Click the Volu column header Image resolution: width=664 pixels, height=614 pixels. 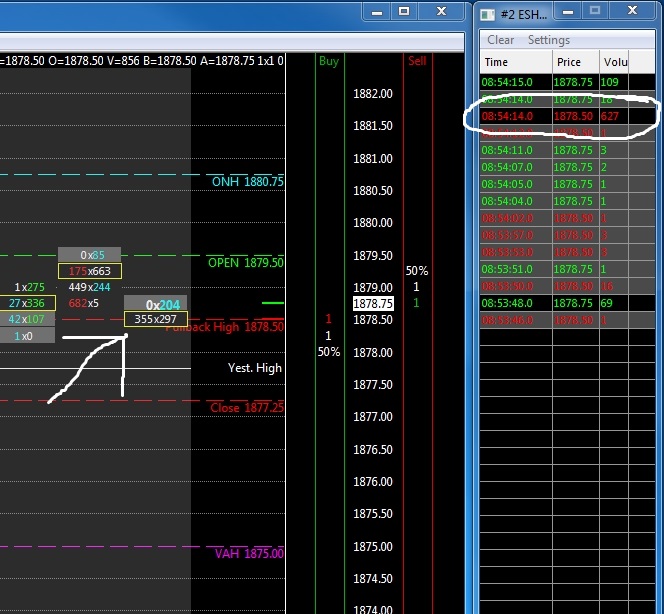[614, 62]
